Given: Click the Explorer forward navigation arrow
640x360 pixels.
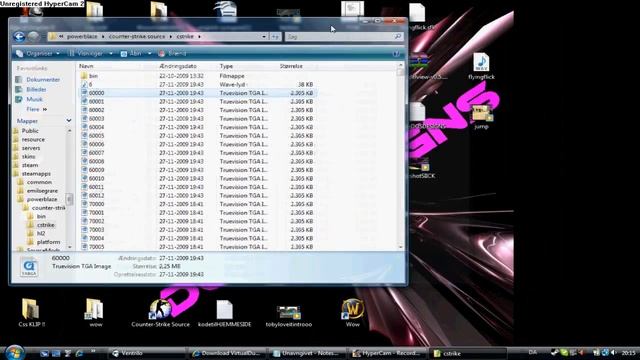Looking at the screenshot, I should pyautogui.click(x=33, y=37).
